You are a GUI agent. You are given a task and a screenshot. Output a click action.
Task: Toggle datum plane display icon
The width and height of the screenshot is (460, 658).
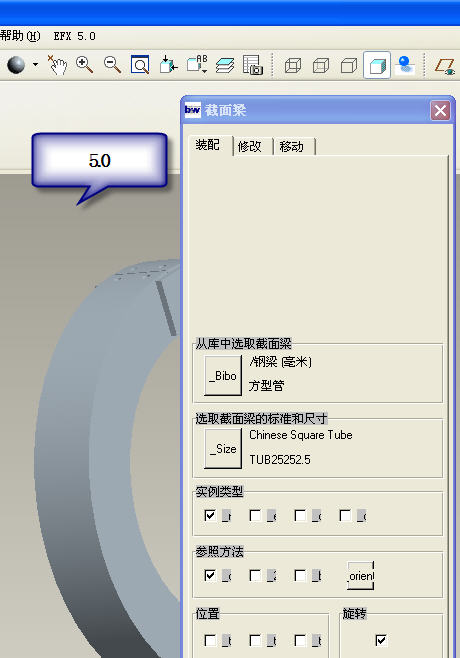tap(445, 66)
